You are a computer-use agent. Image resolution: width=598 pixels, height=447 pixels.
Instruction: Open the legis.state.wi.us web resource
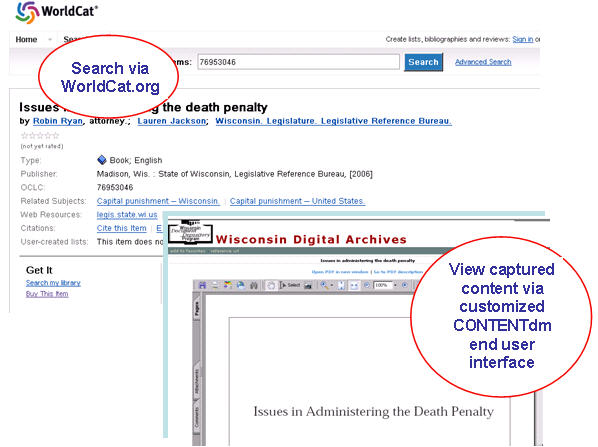pos(127,215)
